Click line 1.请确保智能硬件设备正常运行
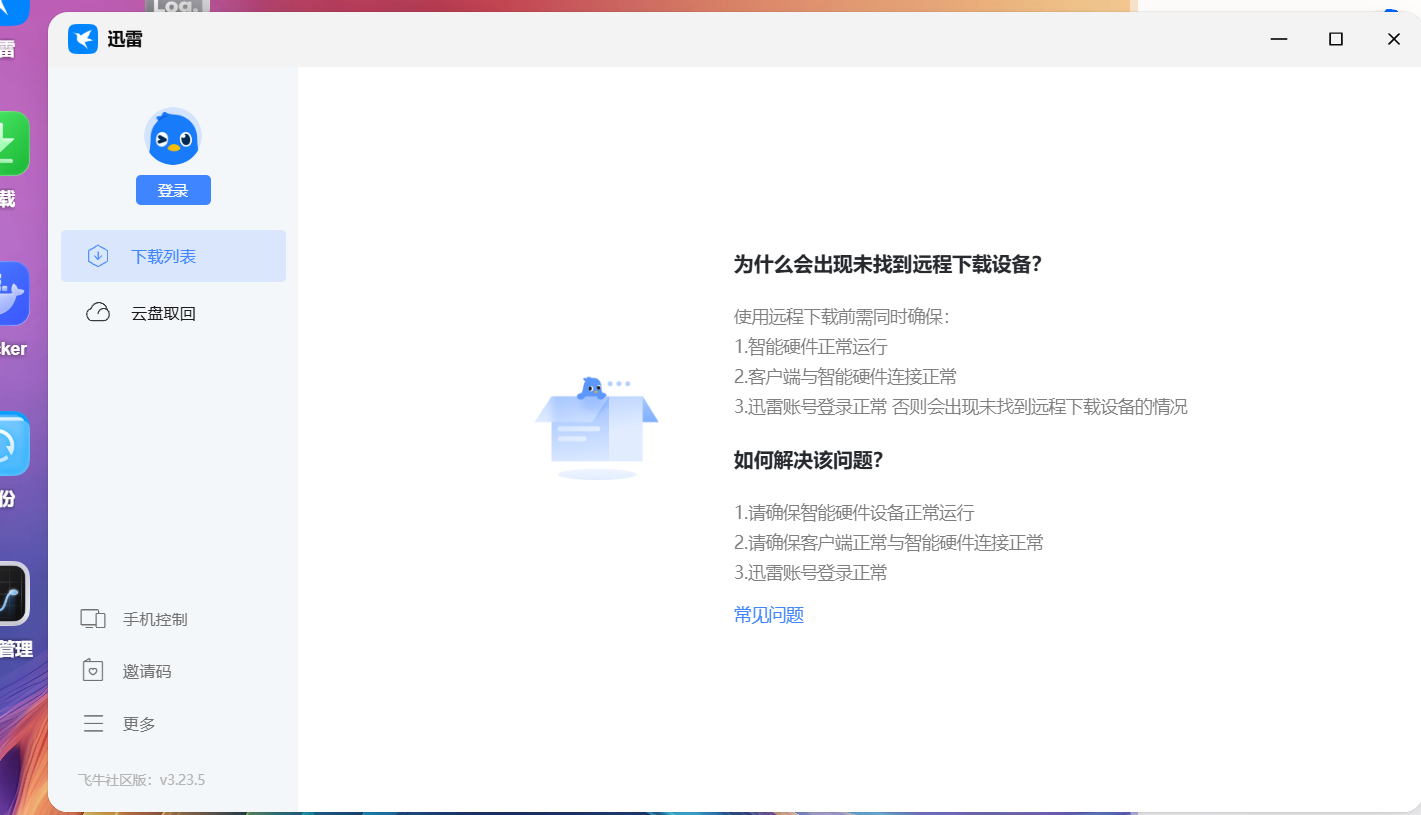 (854, 513)
